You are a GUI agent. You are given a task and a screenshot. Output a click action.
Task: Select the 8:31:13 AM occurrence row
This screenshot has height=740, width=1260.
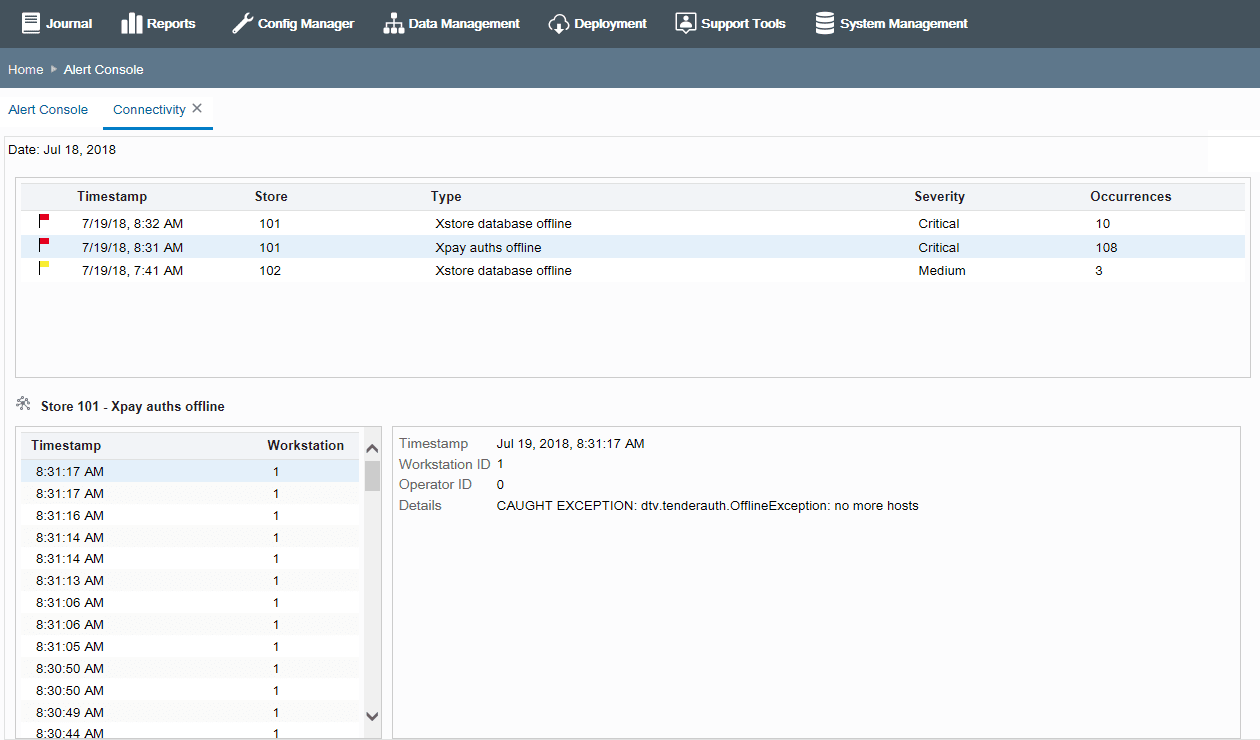[x=190, y=580]
